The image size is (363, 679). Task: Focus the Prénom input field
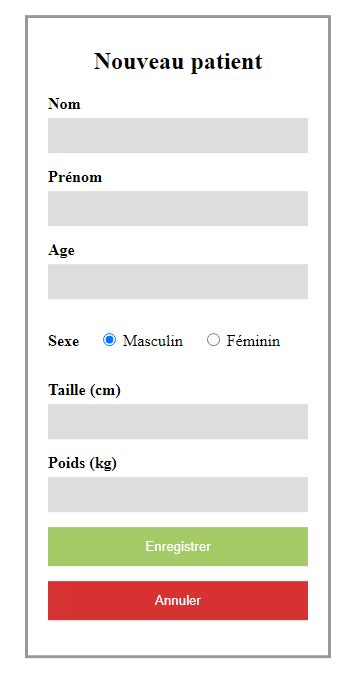(178, 208)
